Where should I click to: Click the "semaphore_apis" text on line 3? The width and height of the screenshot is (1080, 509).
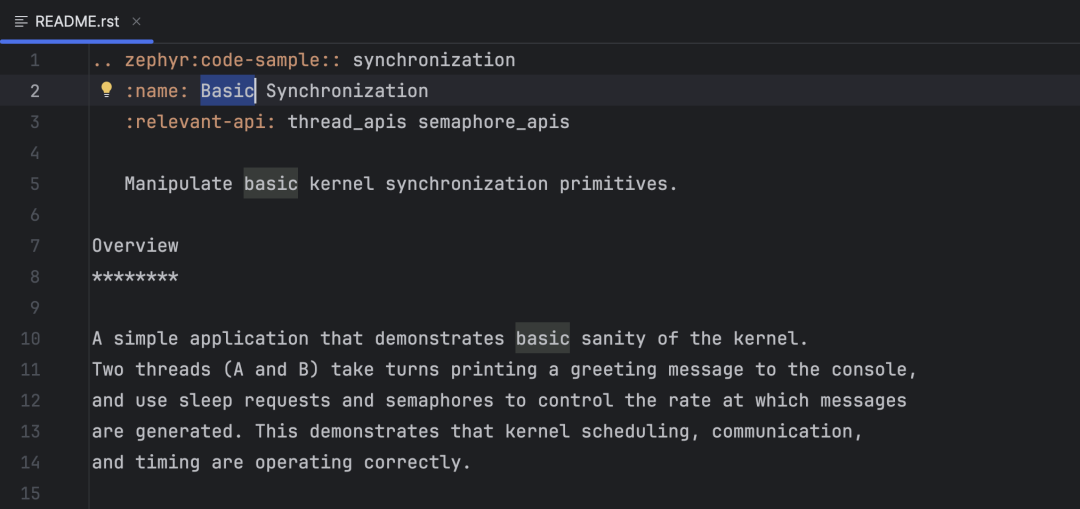(x=494, y=122)
